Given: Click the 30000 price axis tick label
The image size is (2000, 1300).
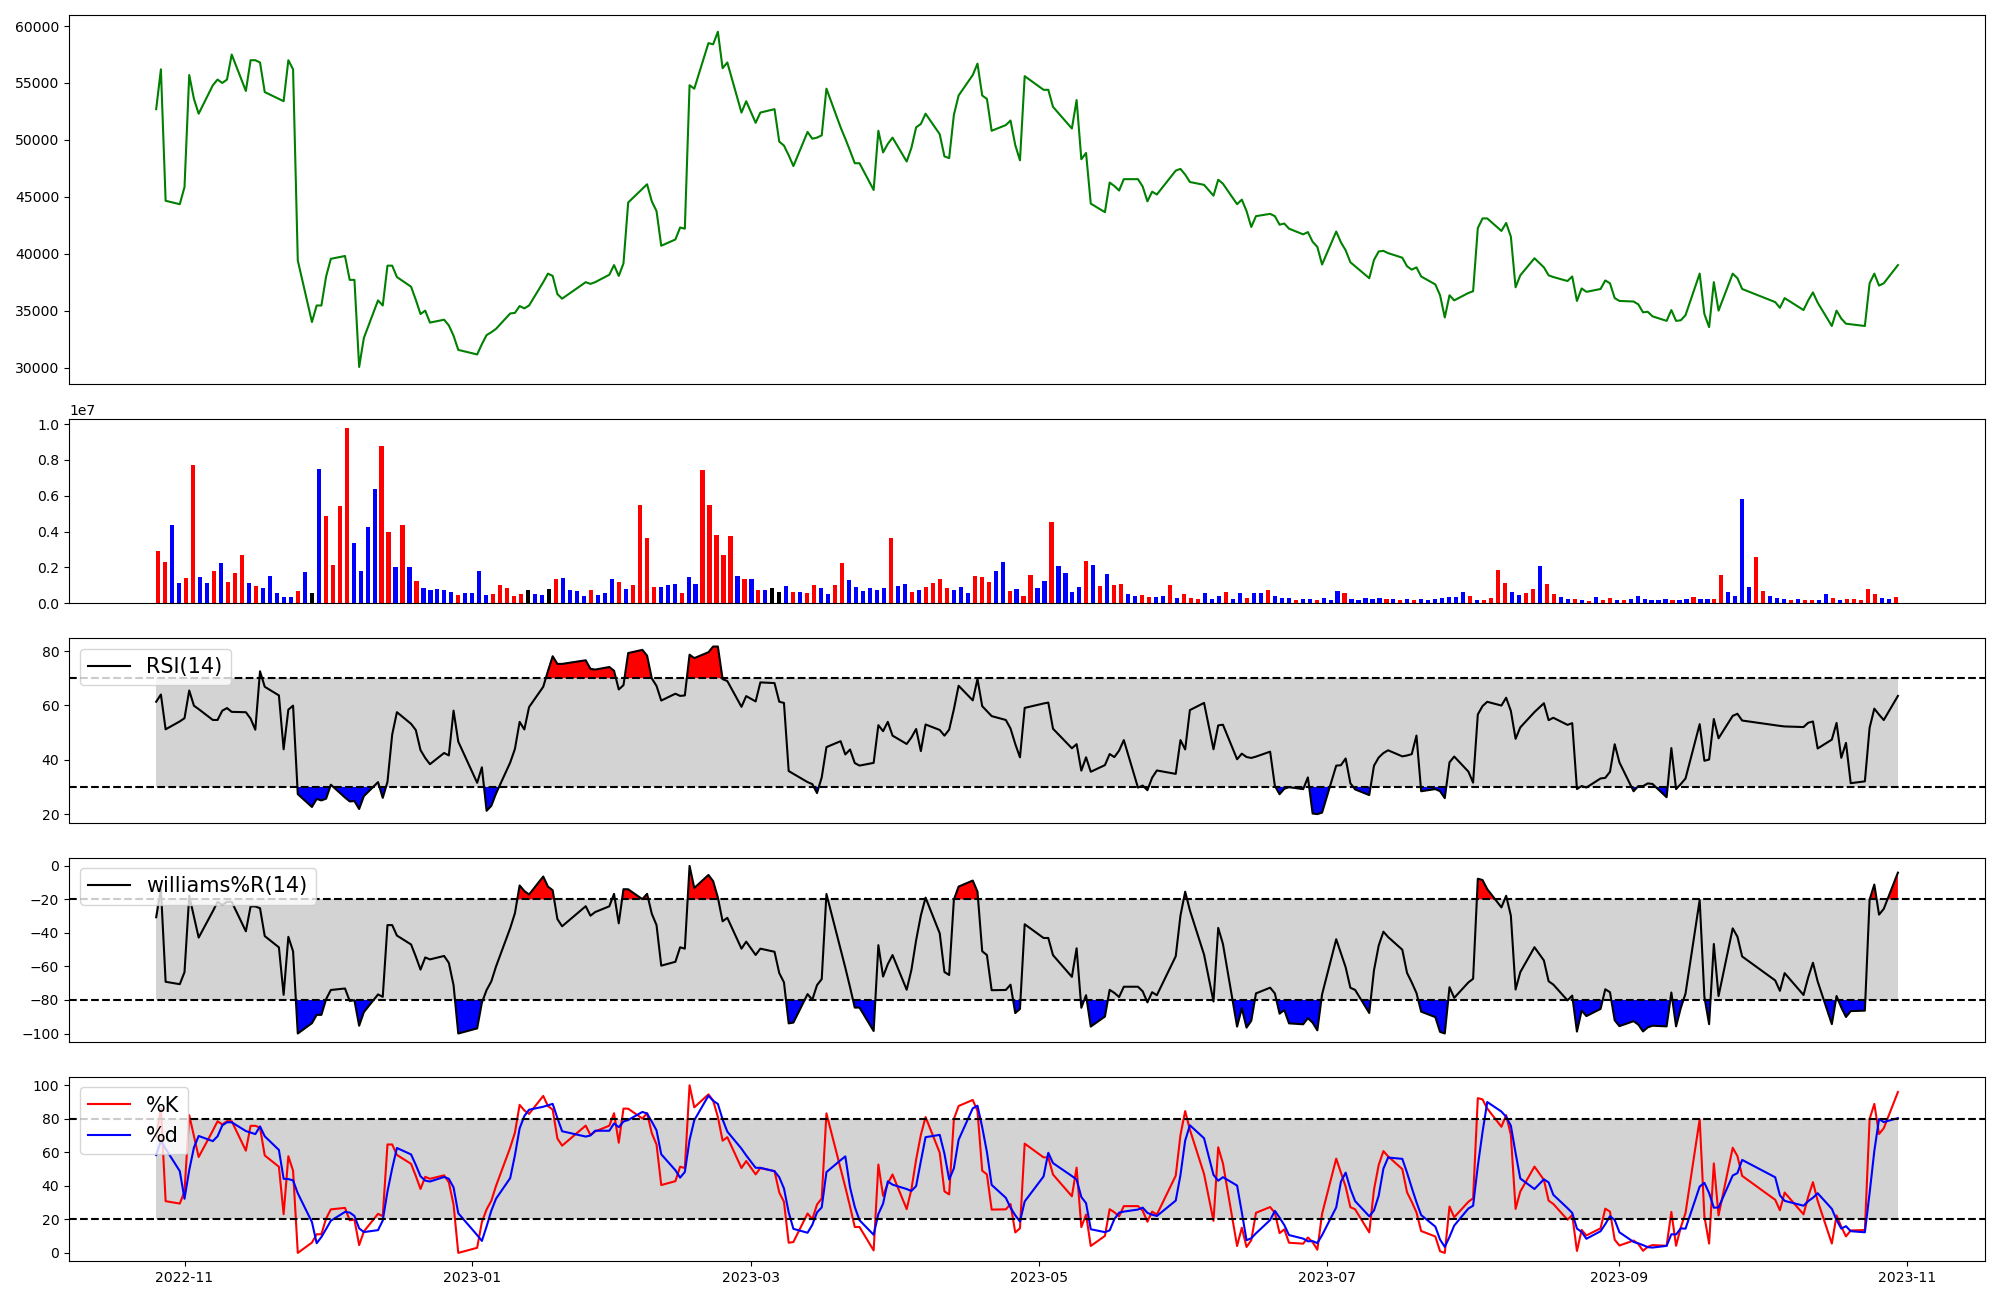Looking at the screenshot, I should pos(37,369).
